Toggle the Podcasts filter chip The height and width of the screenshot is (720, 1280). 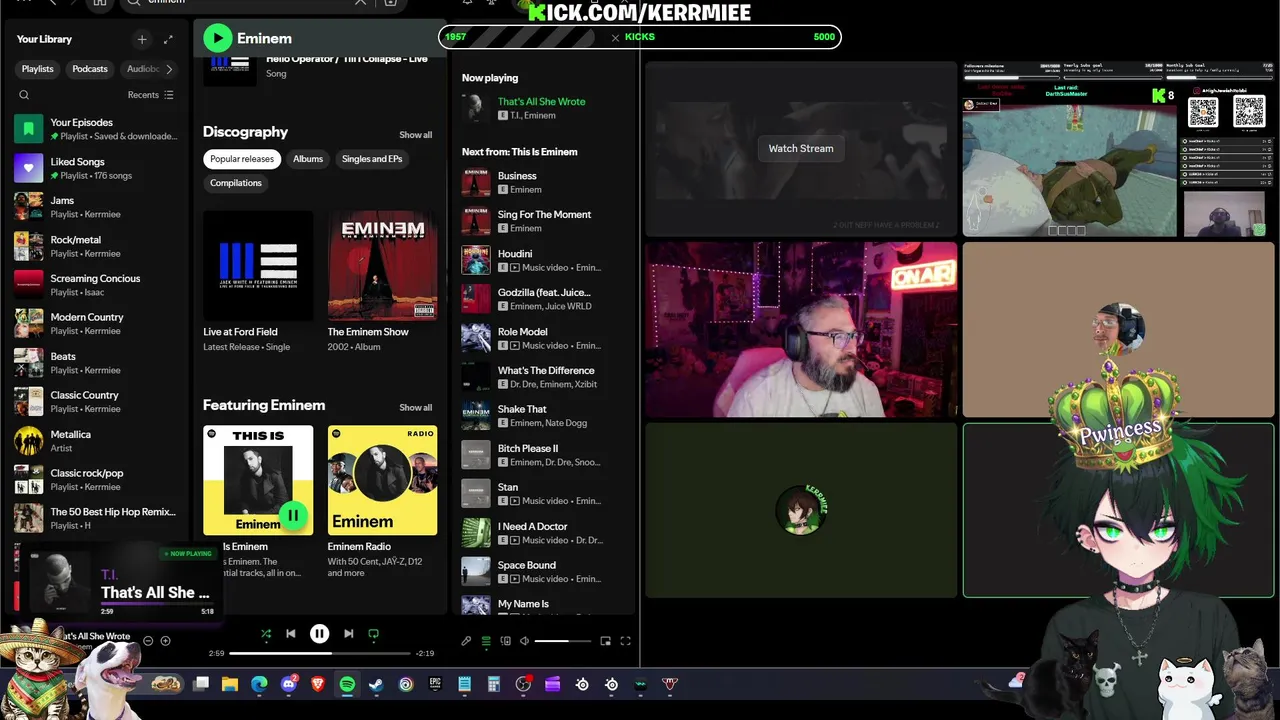(x=90, y=69)
